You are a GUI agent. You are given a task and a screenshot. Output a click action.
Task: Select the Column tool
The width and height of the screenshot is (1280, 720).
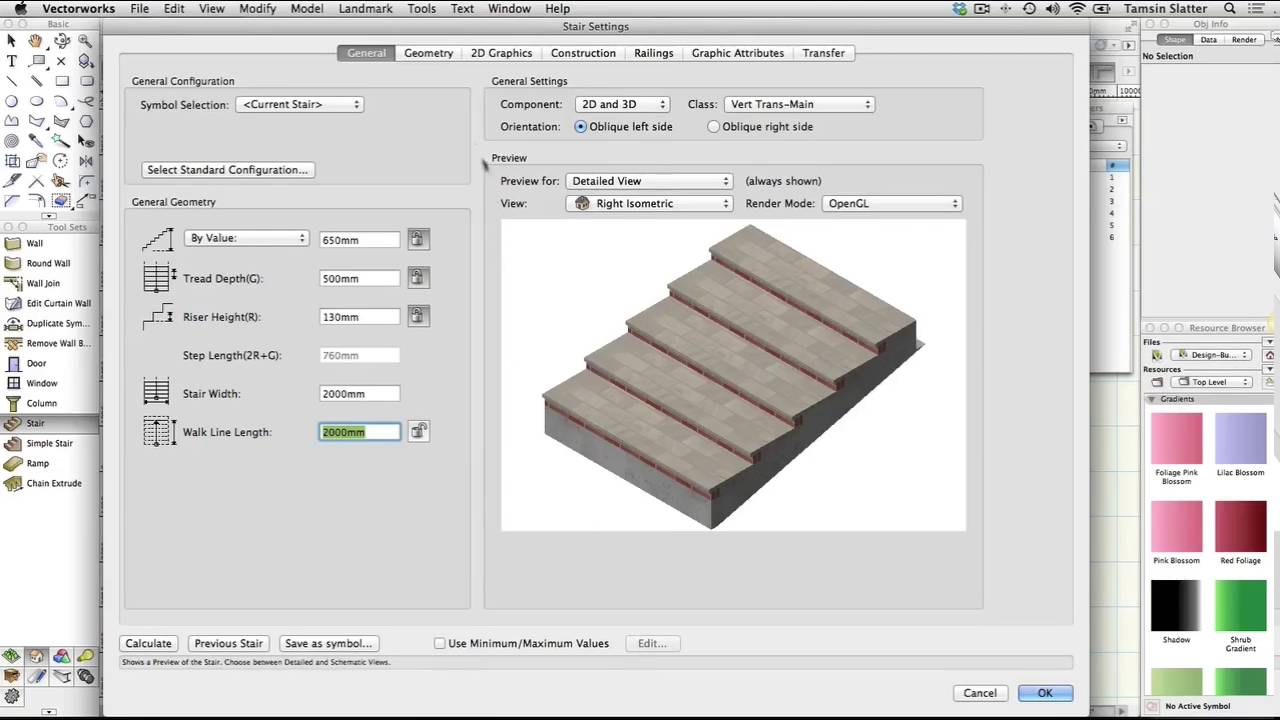tap(50, 403)
